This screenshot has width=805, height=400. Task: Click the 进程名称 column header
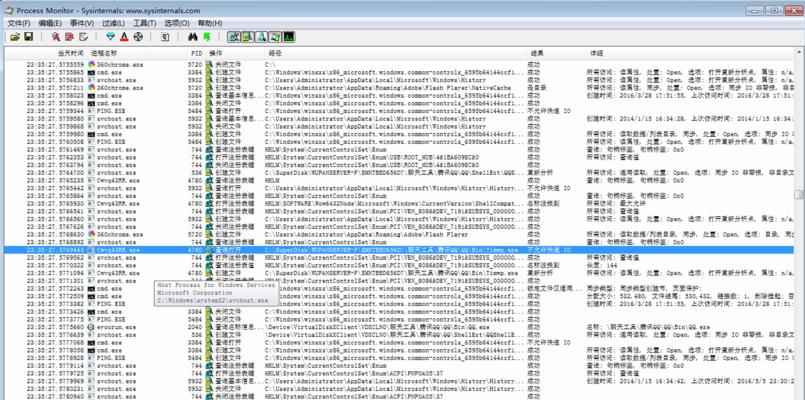point(104,53)
